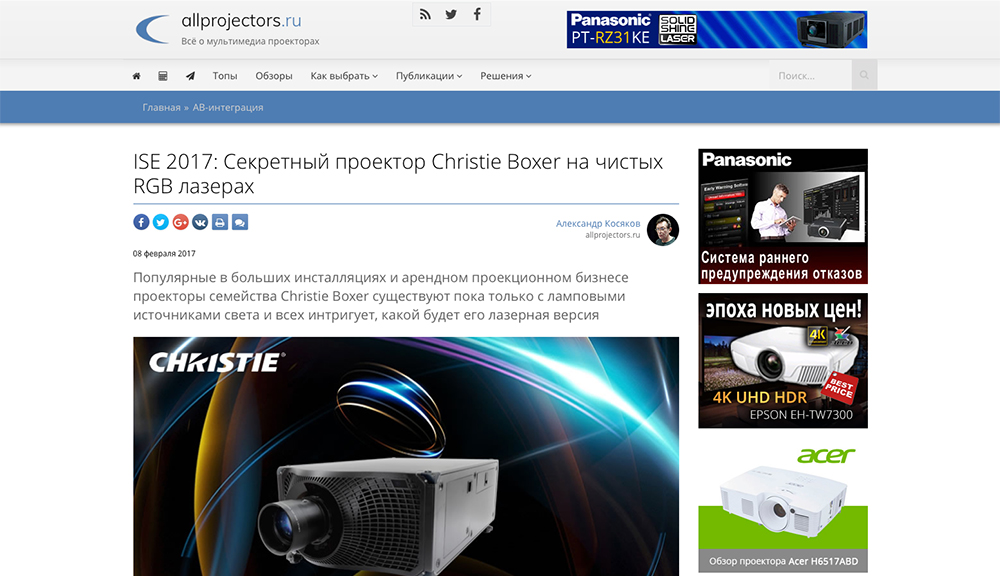This screenshot has width=1000, height=576.
Task: Open the calculator icon in navigation bar
Action: [163, 76]
